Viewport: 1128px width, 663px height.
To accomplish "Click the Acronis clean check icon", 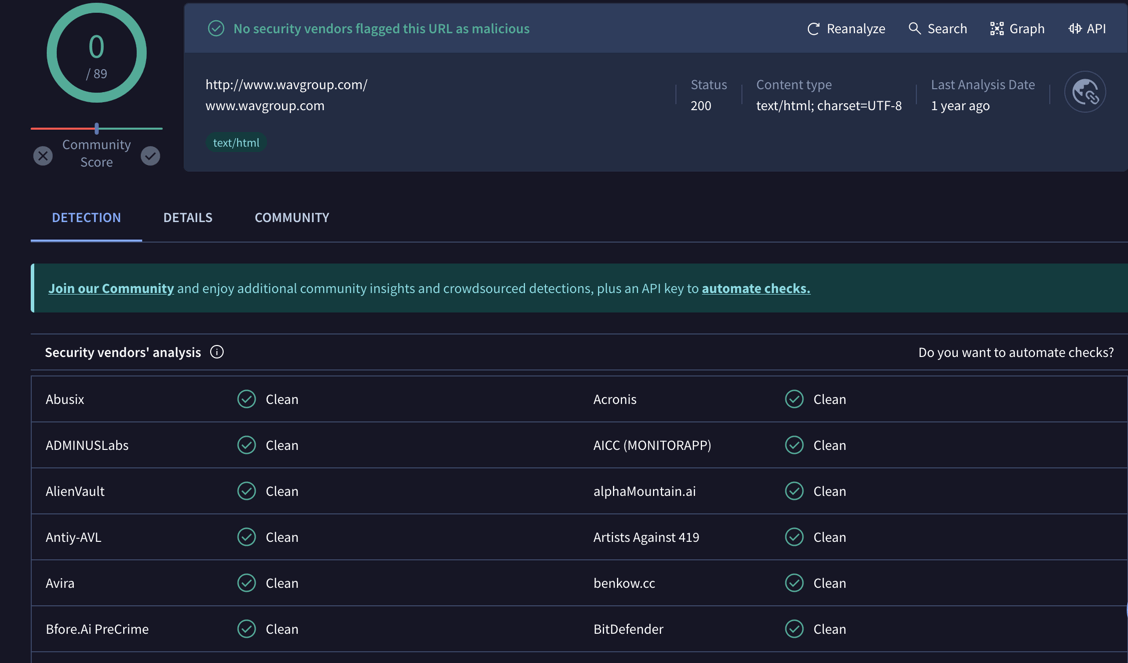I will point(794,399).
